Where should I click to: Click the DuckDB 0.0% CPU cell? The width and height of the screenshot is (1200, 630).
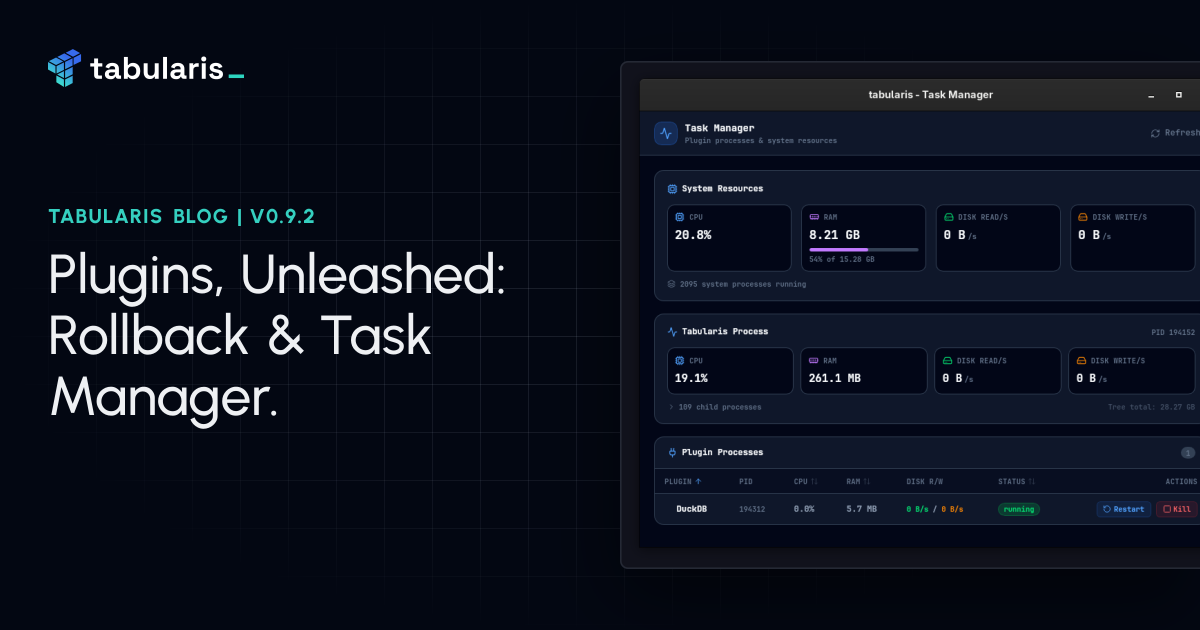804,509
